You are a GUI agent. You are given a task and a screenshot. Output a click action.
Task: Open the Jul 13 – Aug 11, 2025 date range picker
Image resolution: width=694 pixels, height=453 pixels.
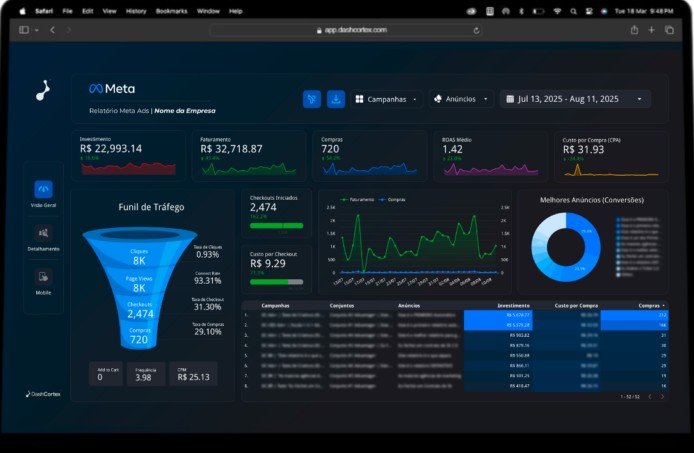(575, 99)
